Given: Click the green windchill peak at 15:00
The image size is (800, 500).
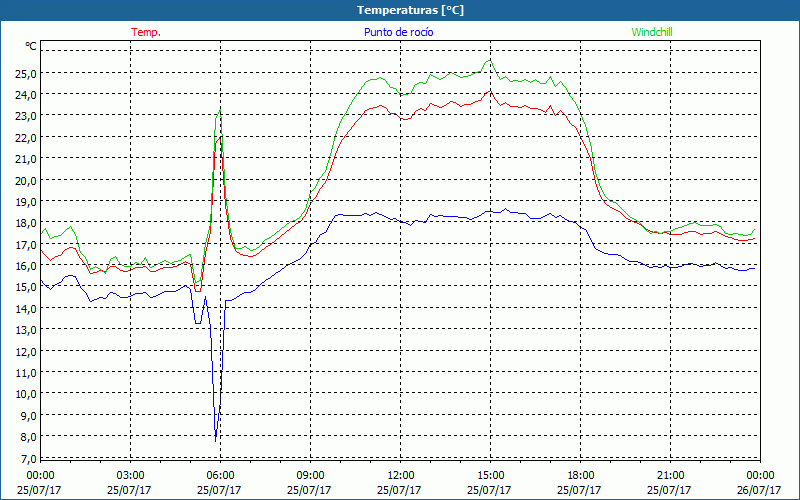Looking at the screenshot, I should [490, 60].
